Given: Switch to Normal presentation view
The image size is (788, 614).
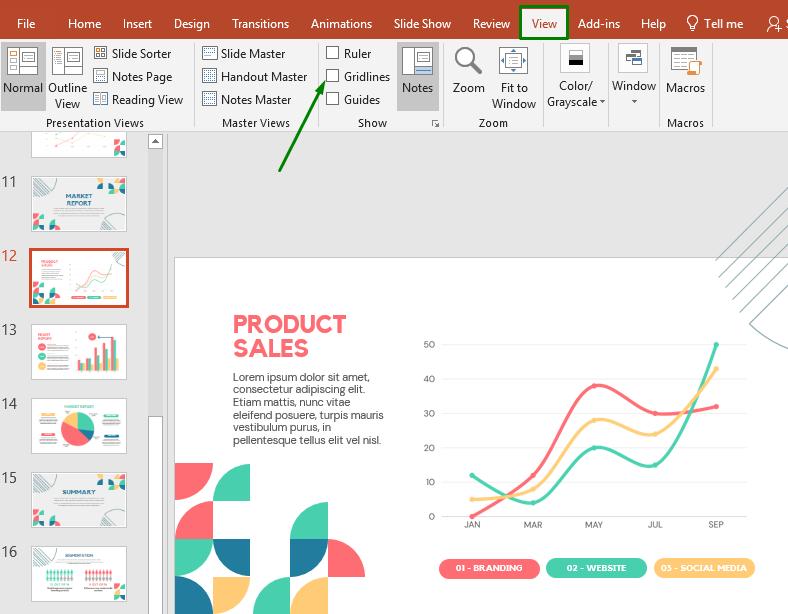Looking at the screenshot, I should [x=23, y=75].
